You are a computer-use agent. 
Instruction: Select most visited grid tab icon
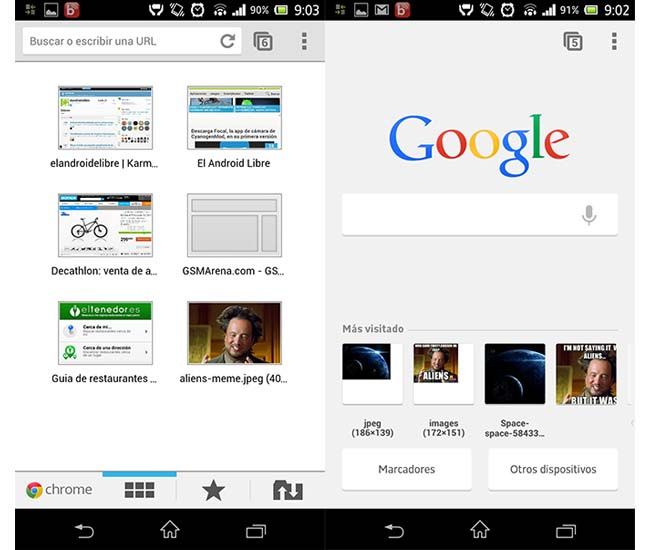pos(140,490)
